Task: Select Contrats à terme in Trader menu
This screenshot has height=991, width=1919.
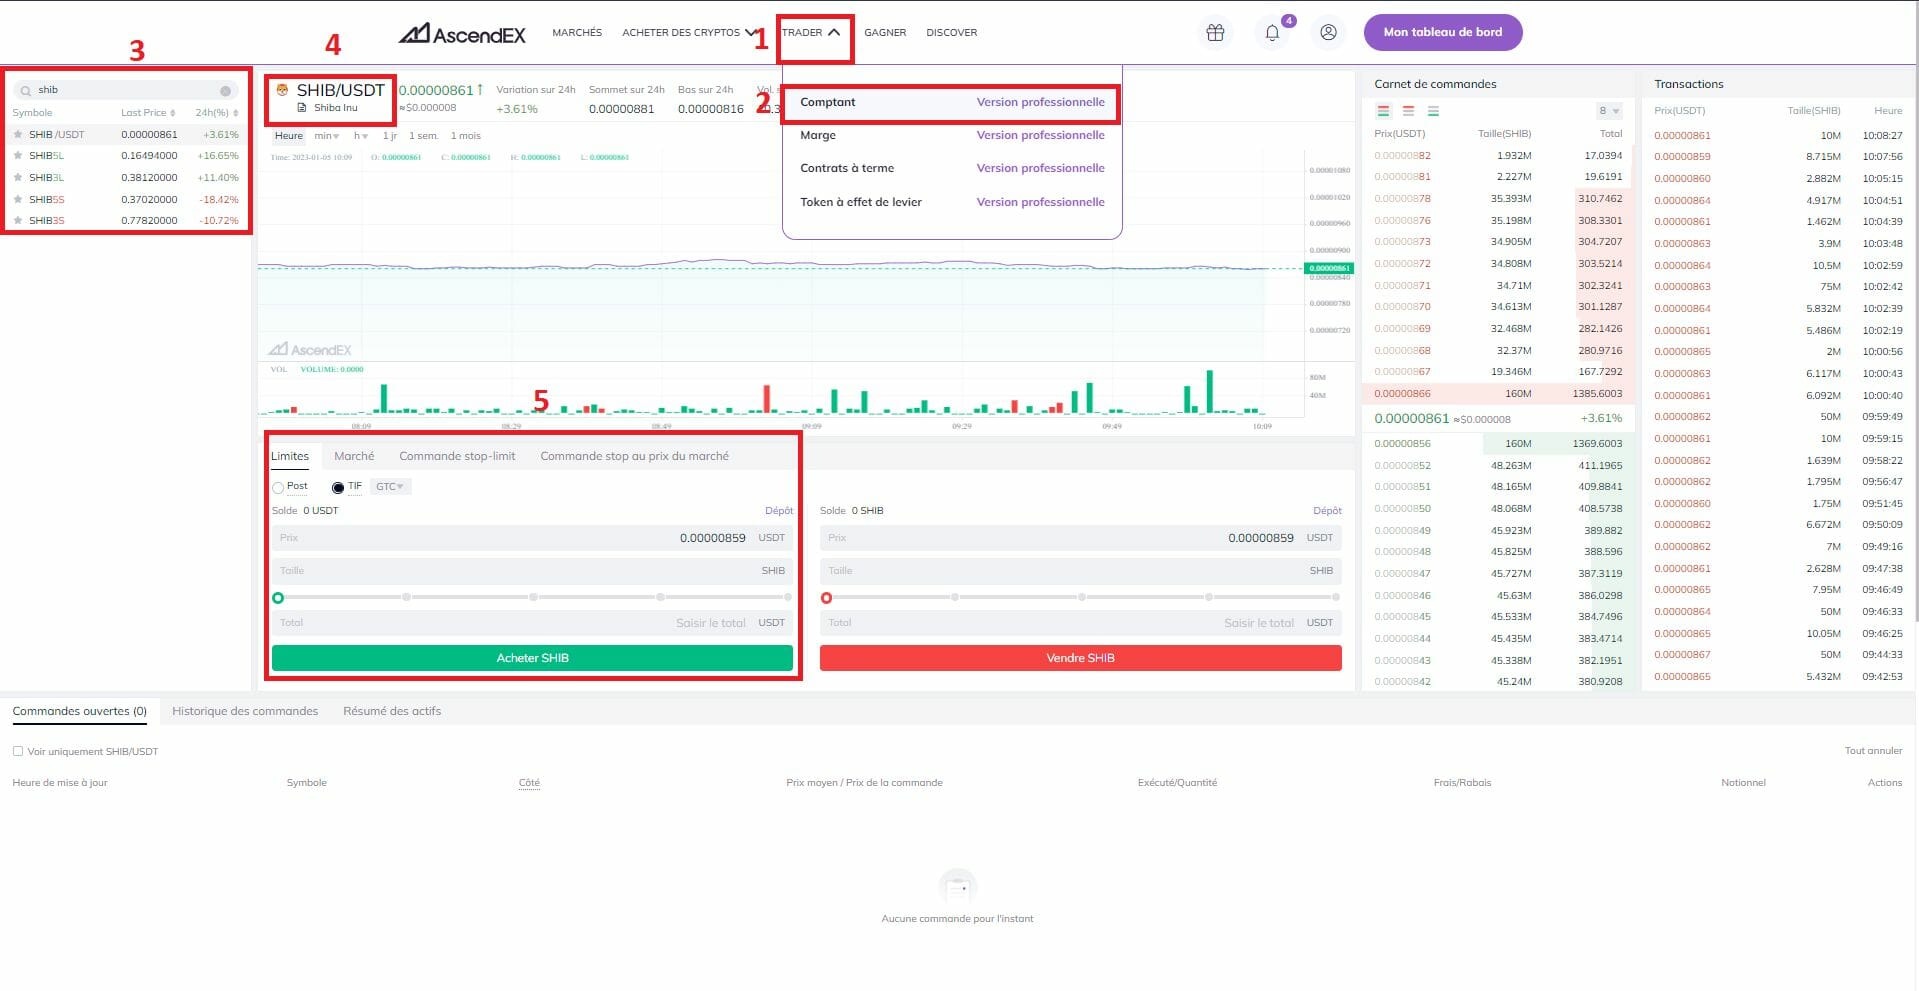Action: point(847,168)
